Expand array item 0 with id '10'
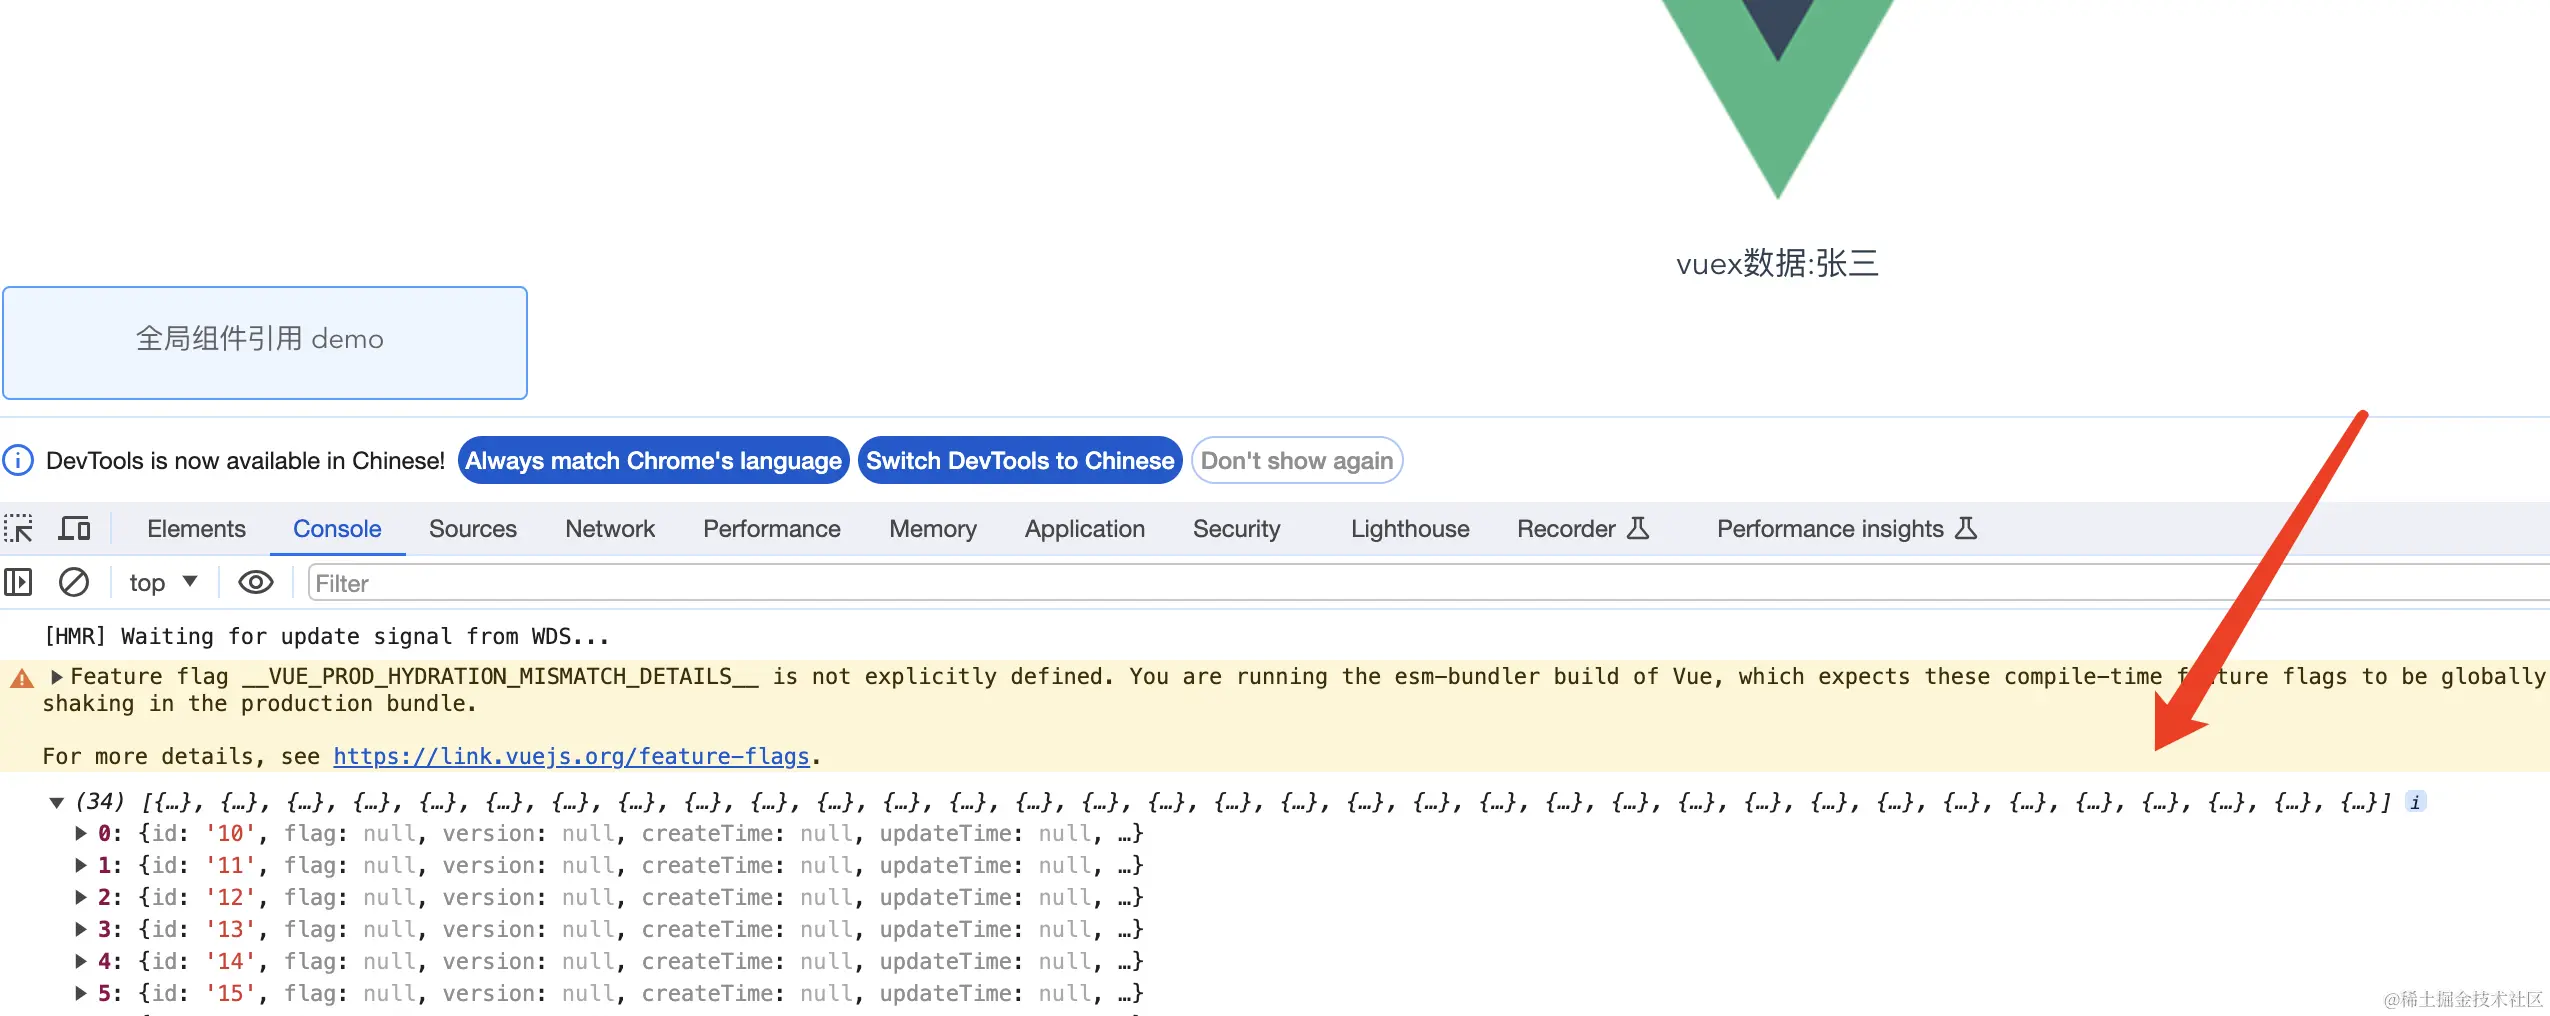The image size is (2550, 1016). tap(81, 833)
